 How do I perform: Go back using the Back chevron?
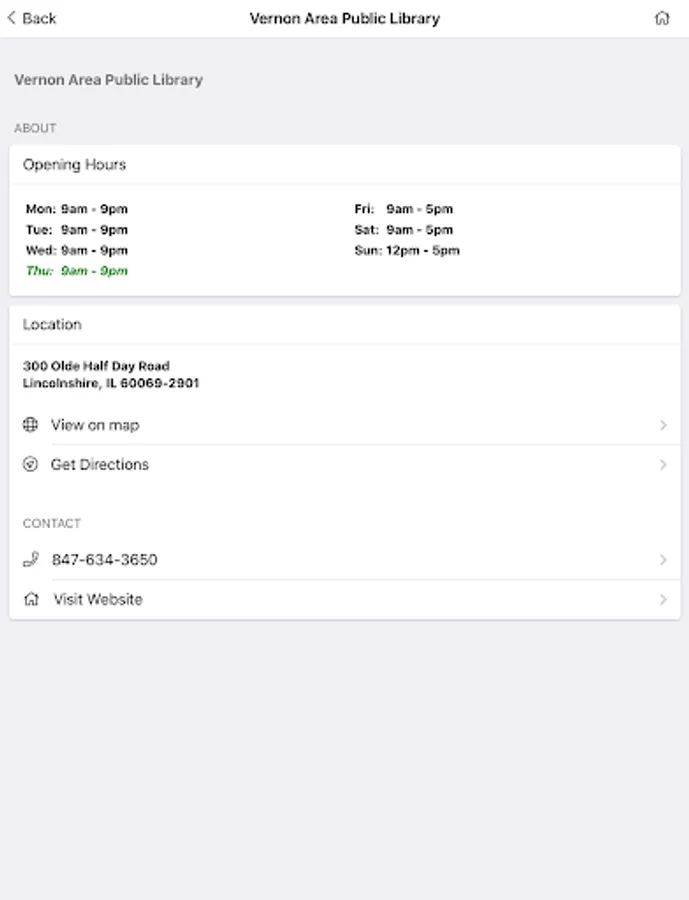(12, 18)
